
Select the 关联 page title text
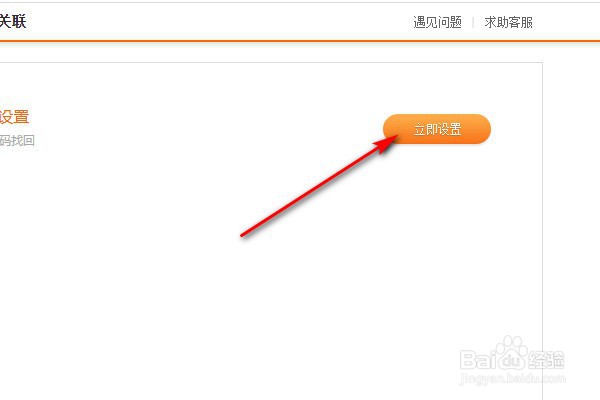tap(13, 21)
